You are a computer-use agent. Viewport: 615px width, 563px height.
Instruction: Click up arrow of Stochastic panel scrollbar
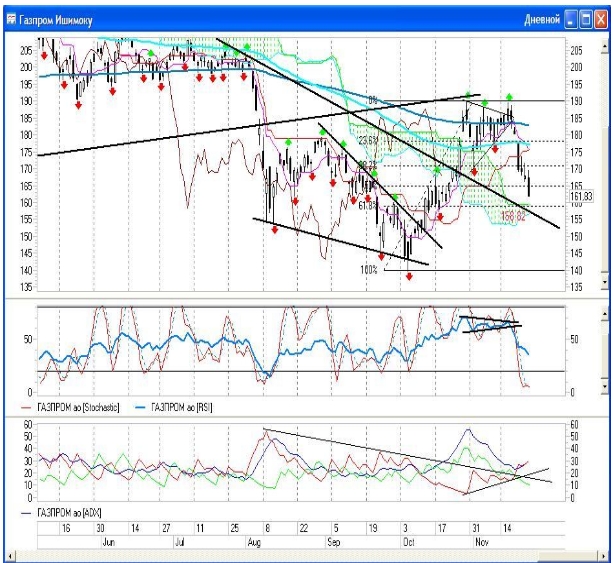coord(604,314)
